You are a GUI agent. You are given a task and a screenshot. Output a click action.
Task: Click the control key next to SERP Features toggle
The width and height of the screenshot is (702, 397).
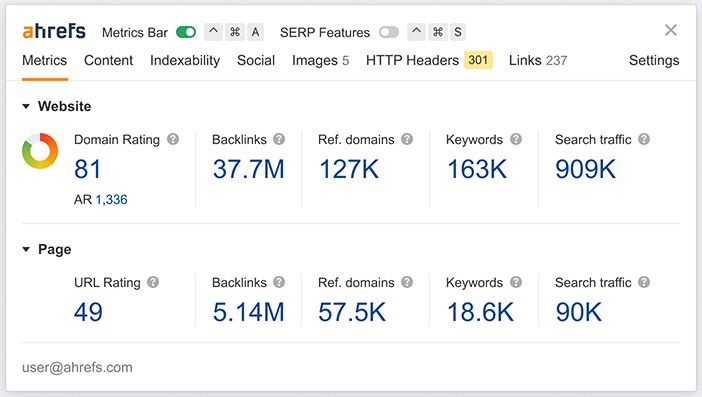[416, 32]
